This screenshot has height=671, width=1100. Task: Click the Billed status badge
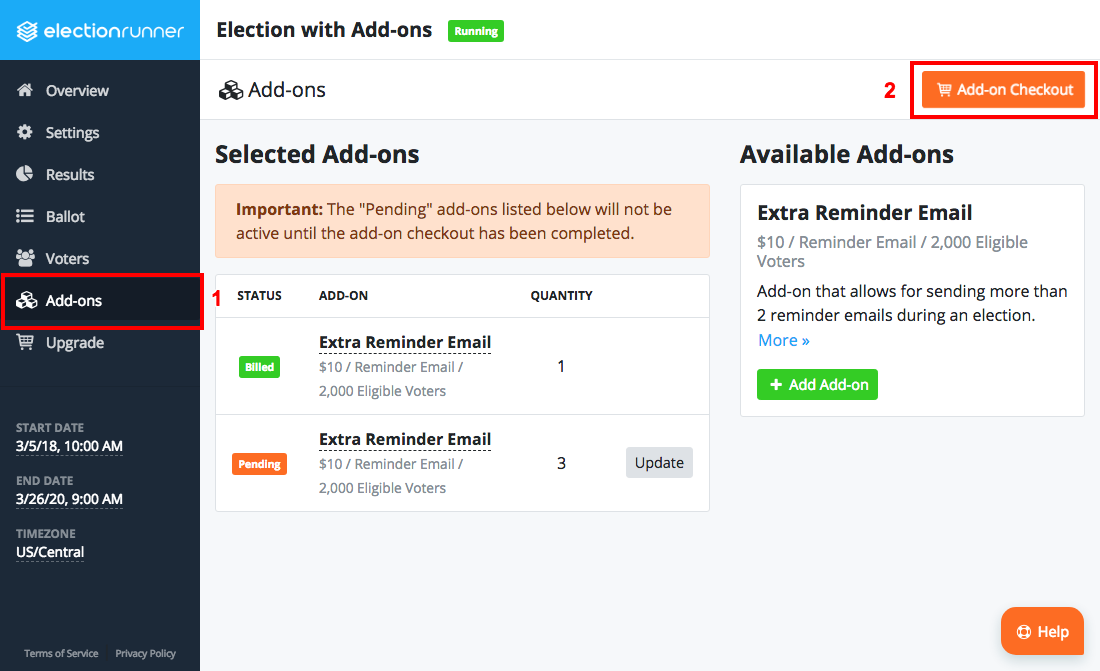coord(259,366)
